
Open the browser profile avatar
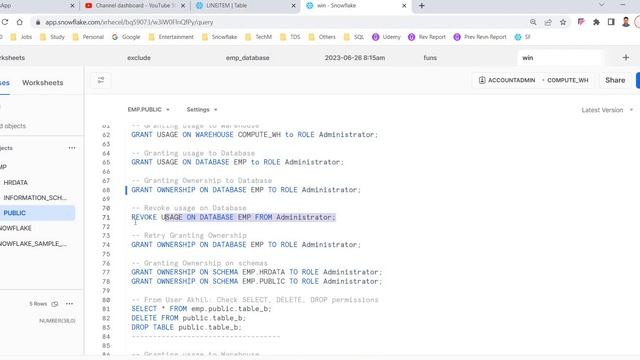(626, 22)
